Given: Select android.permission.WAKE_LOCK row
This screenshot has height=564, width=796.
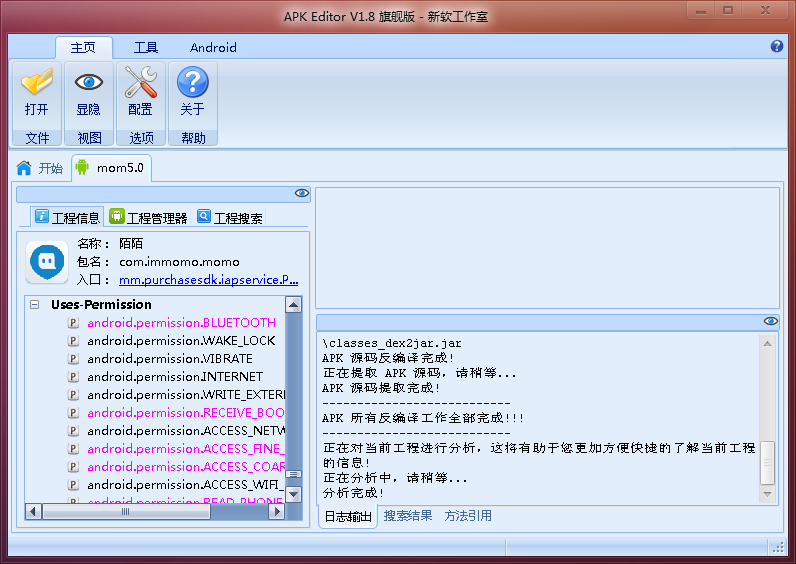Looking at the screenshot, I should click(x=181, y=341).
